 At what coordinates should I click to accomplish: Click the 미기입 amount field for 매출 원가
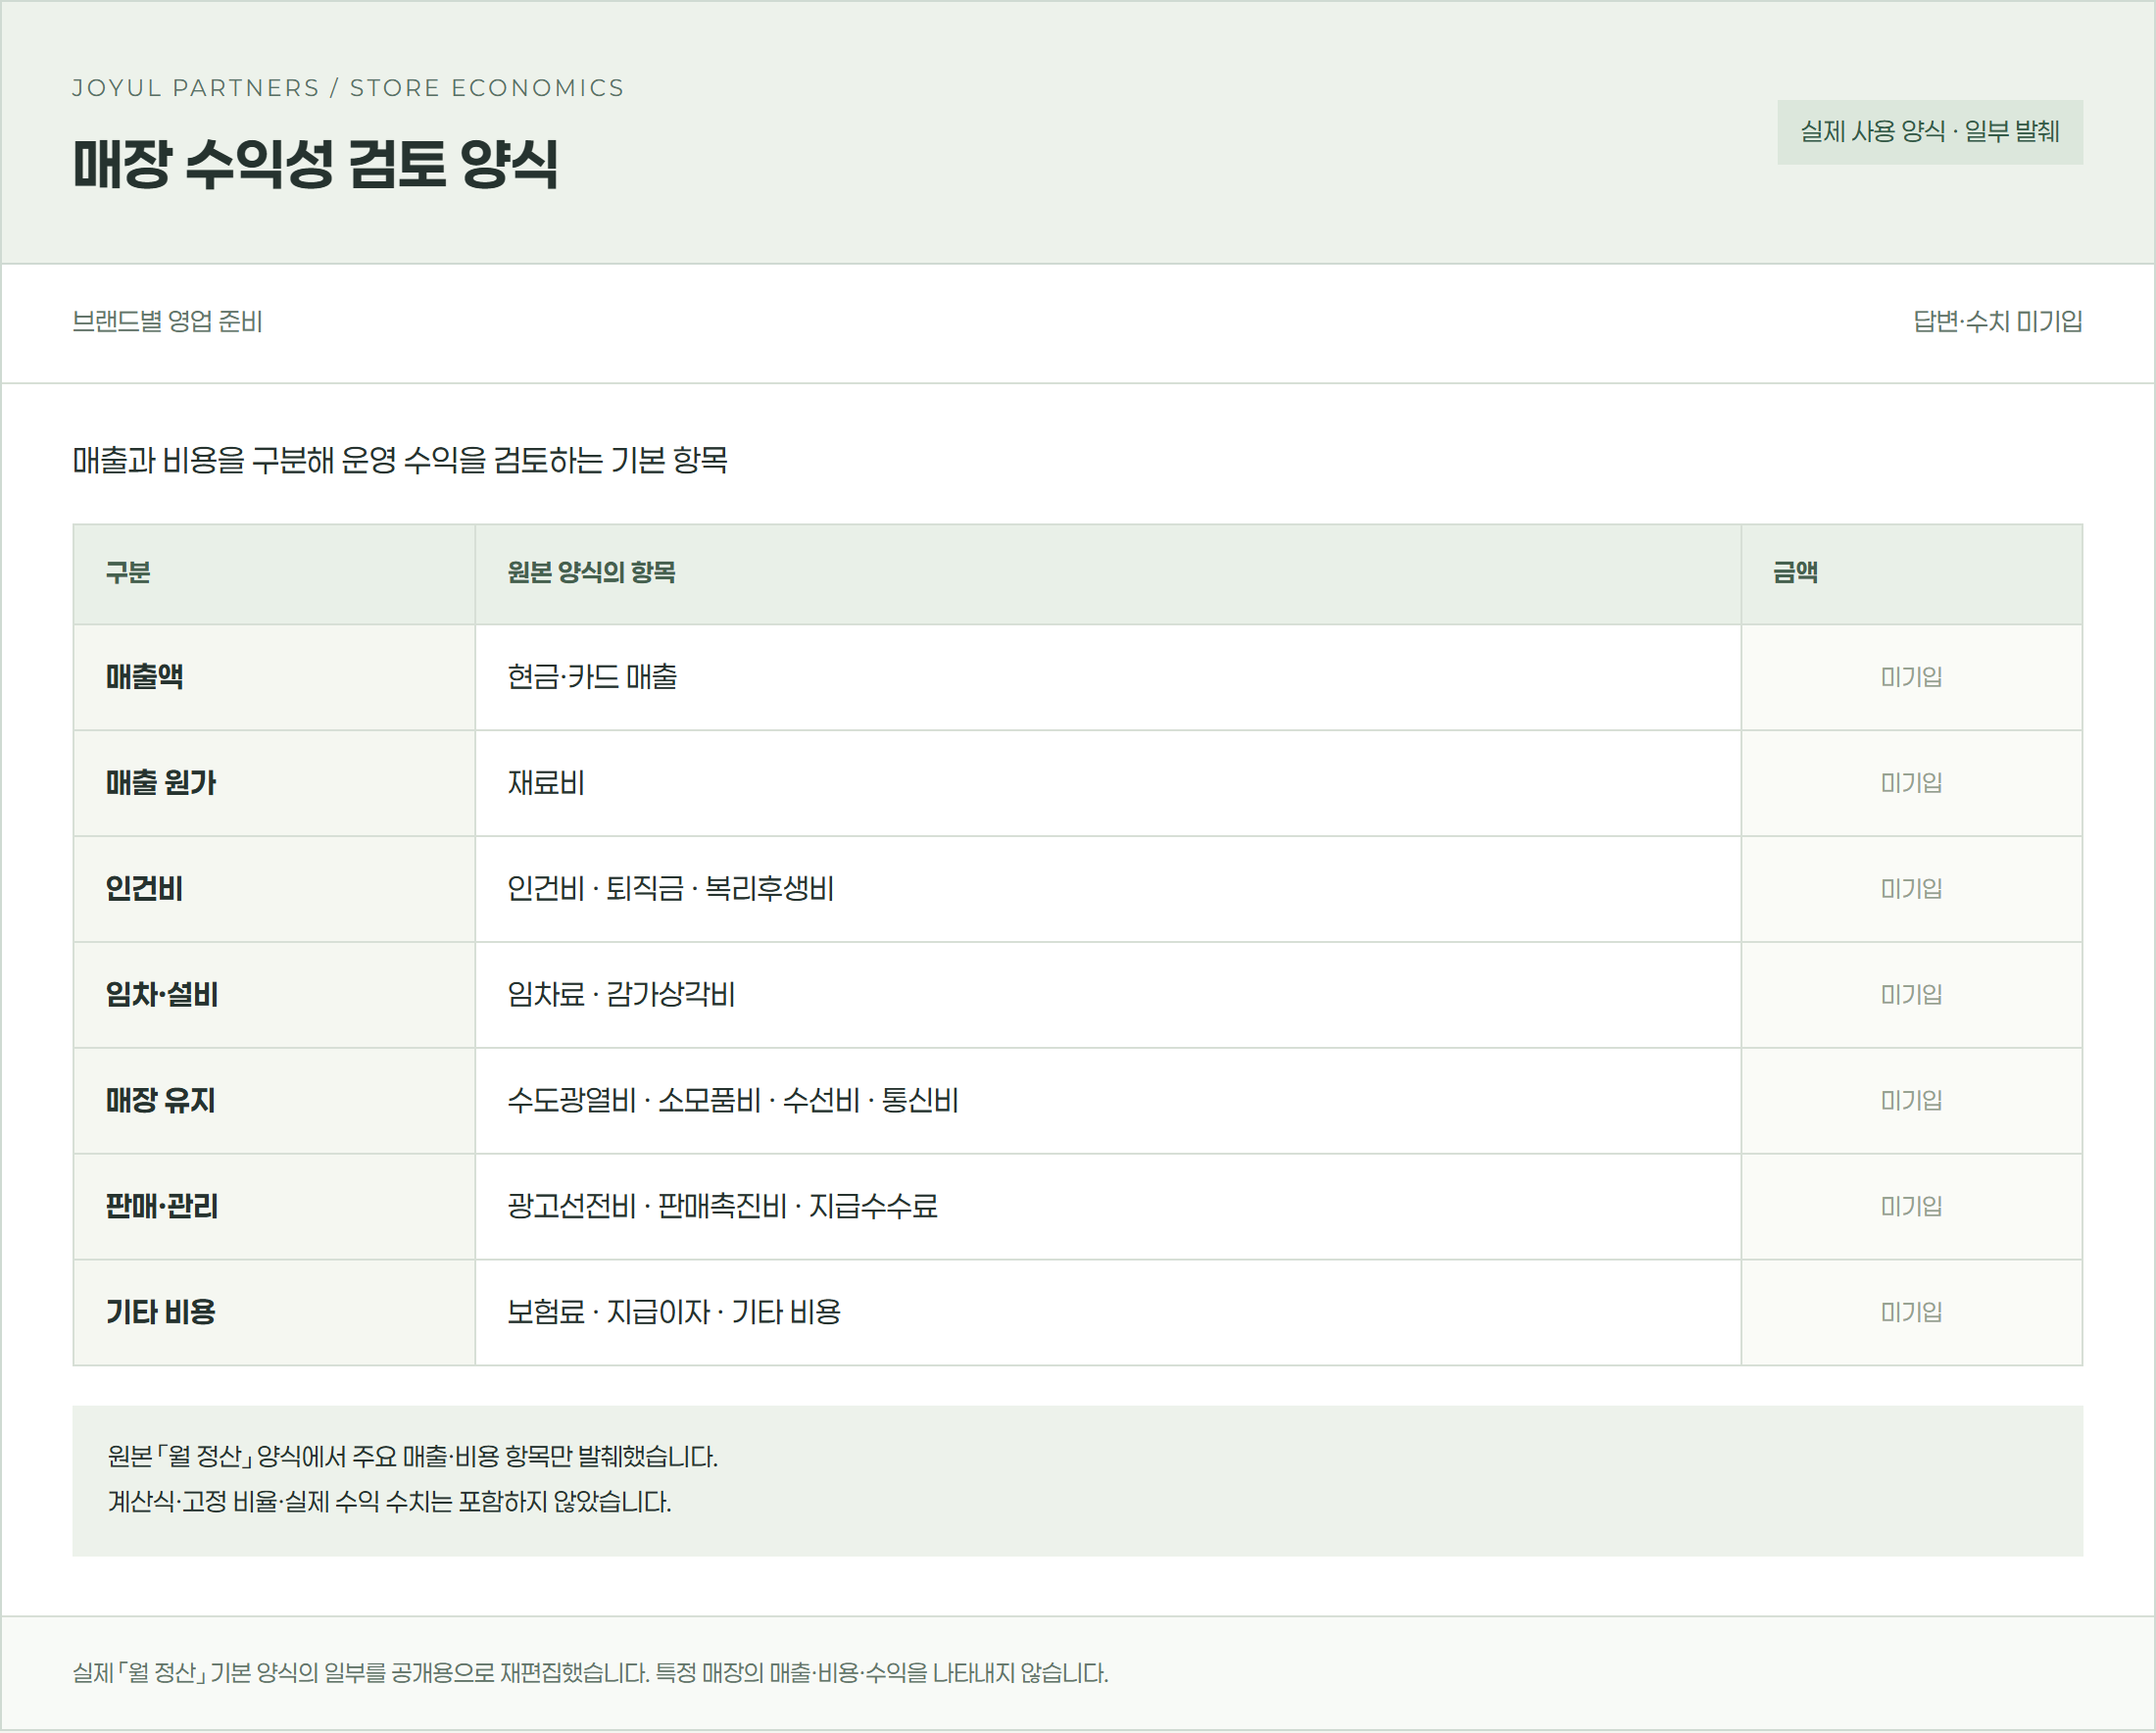[x=1911, y=783]
